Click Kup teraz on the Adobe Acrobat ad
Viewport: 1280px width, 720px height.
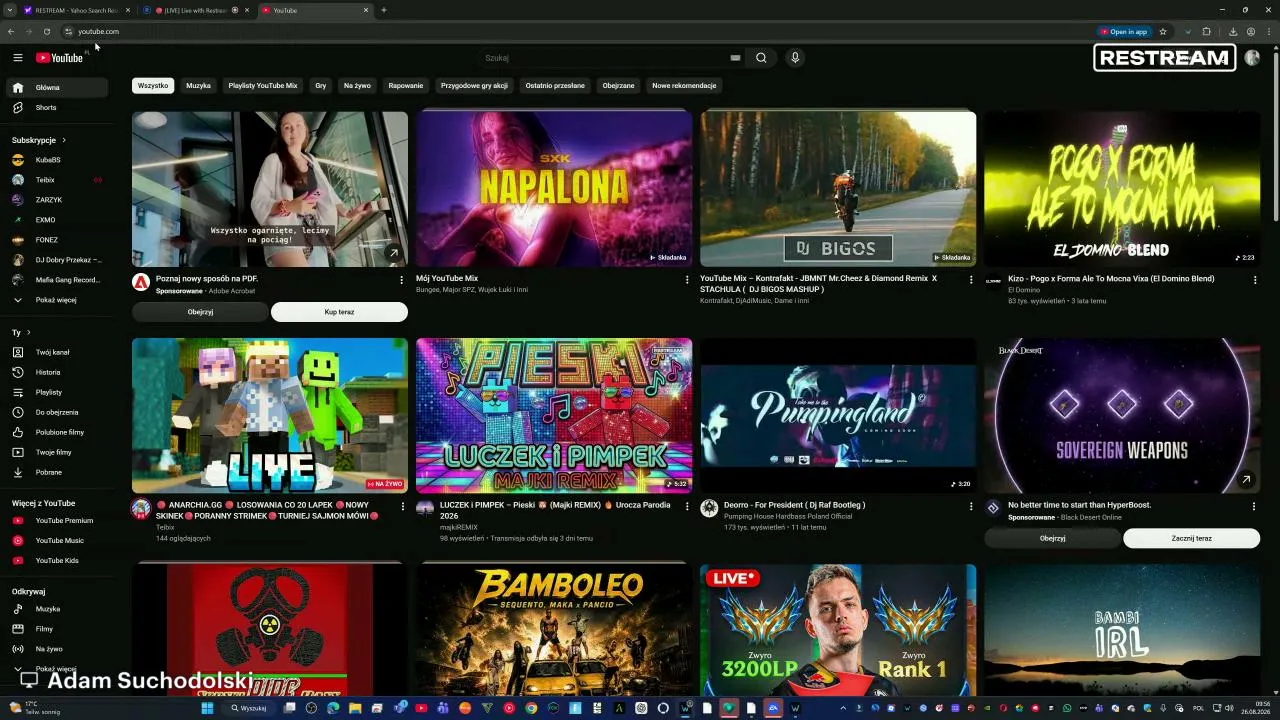339,312
